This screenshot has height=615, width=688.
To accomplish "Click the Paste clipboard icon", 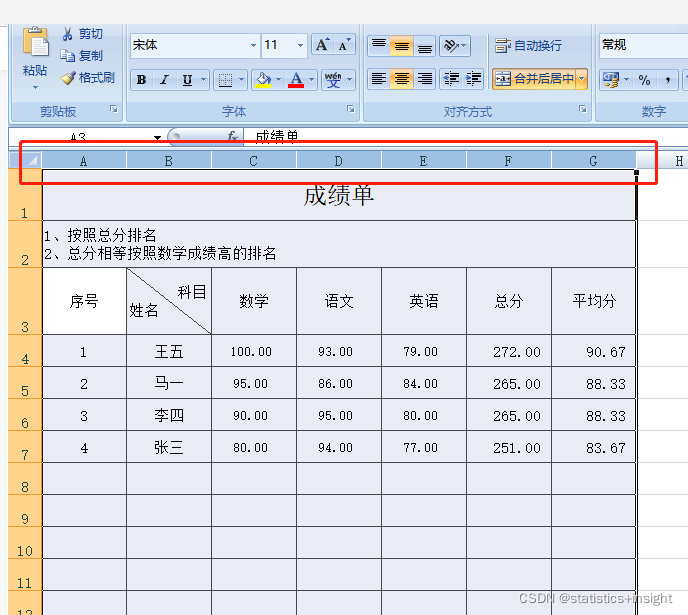I will [35, 43].
